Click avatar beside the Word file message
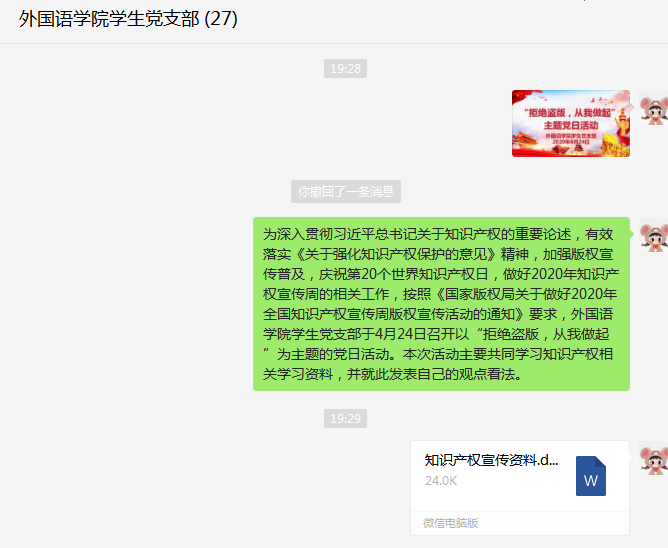668x548 pixels. (x=654, y=458)
